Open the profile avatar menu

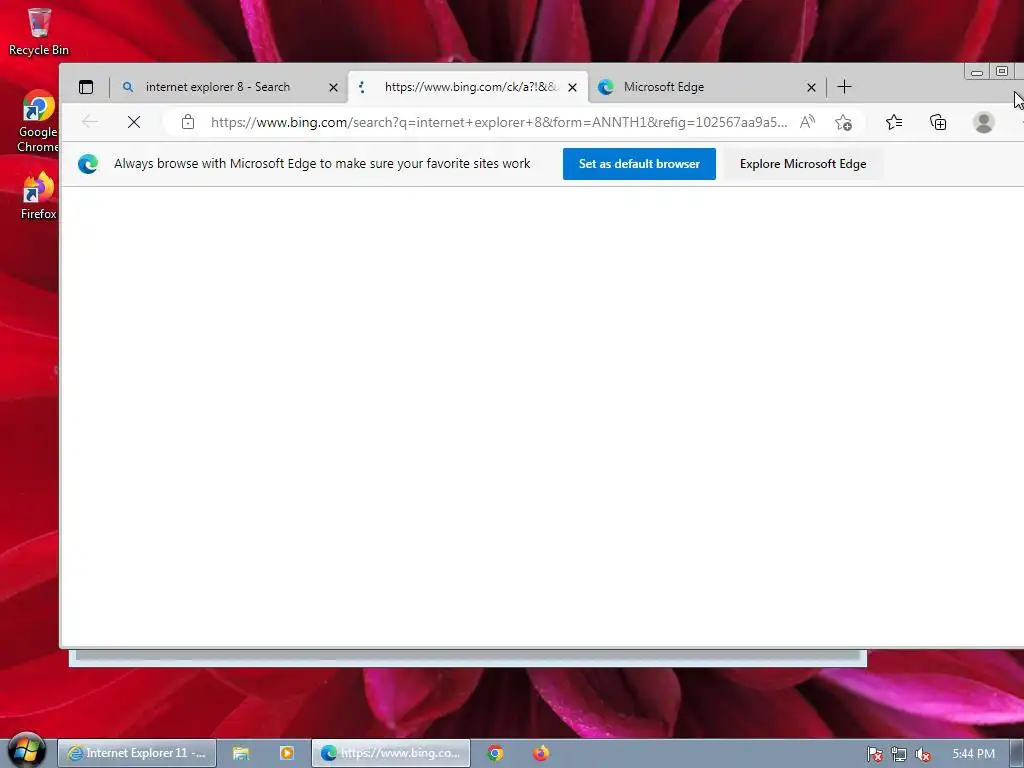click(984, 122)
